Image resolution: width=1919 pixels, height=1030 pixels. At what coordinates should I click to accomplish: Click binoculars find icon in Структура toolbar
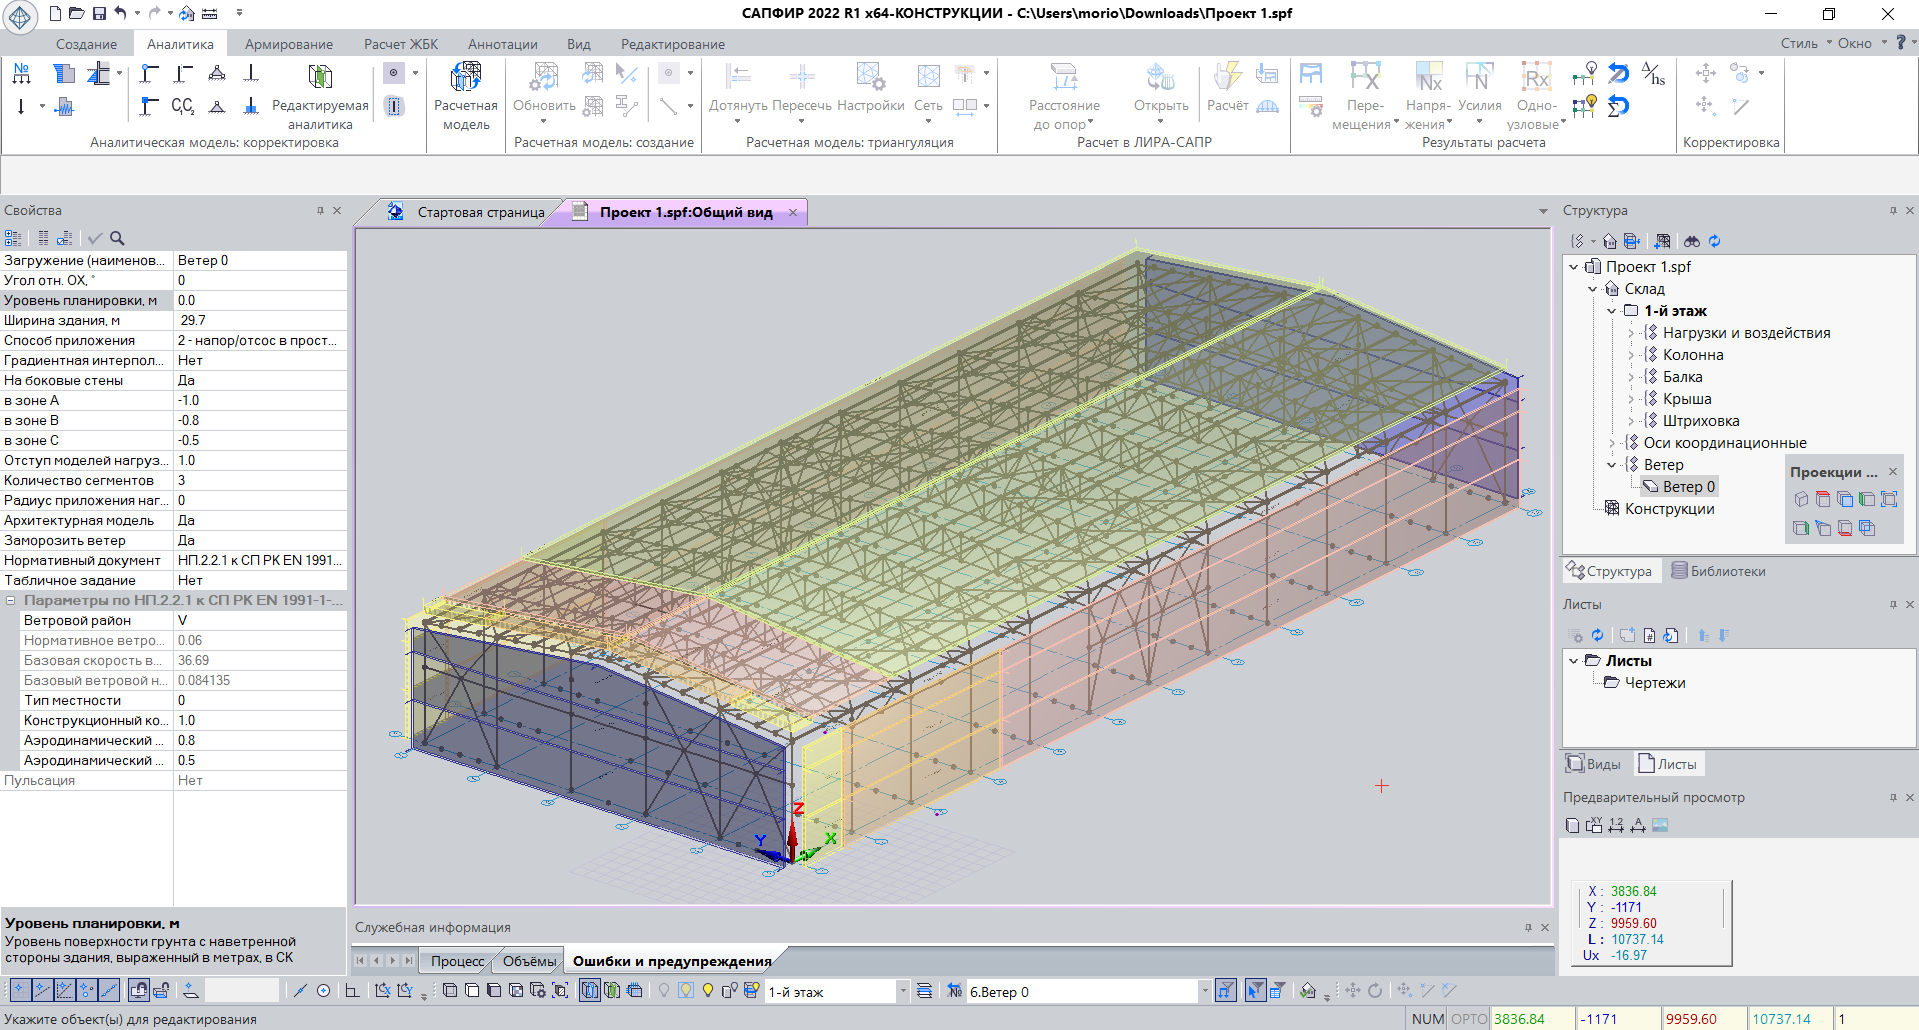click(1691, 241)
